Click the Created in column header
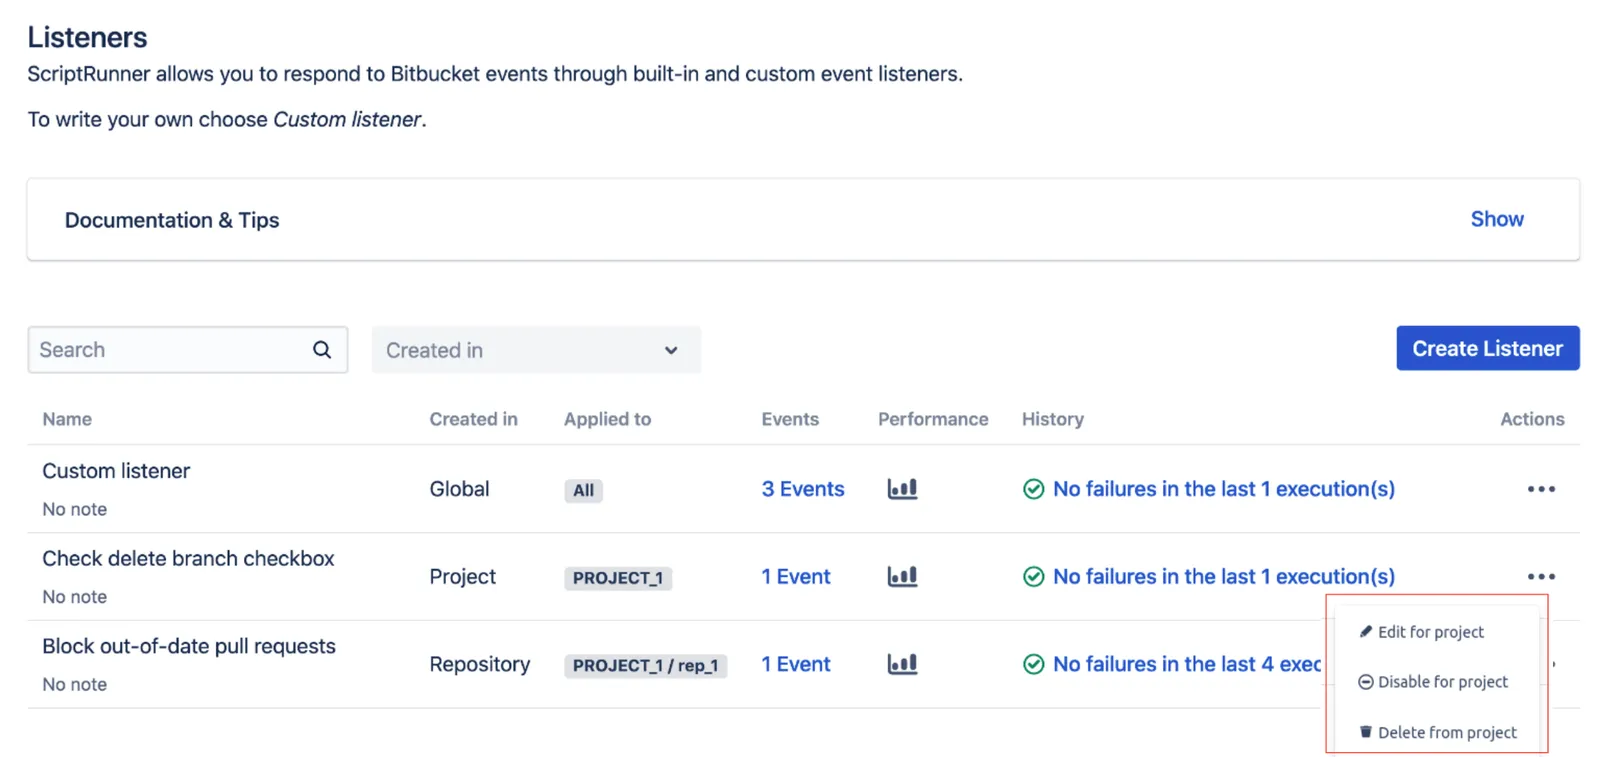The width and height of the screenshot is (1600, 757). pos(473,419)
